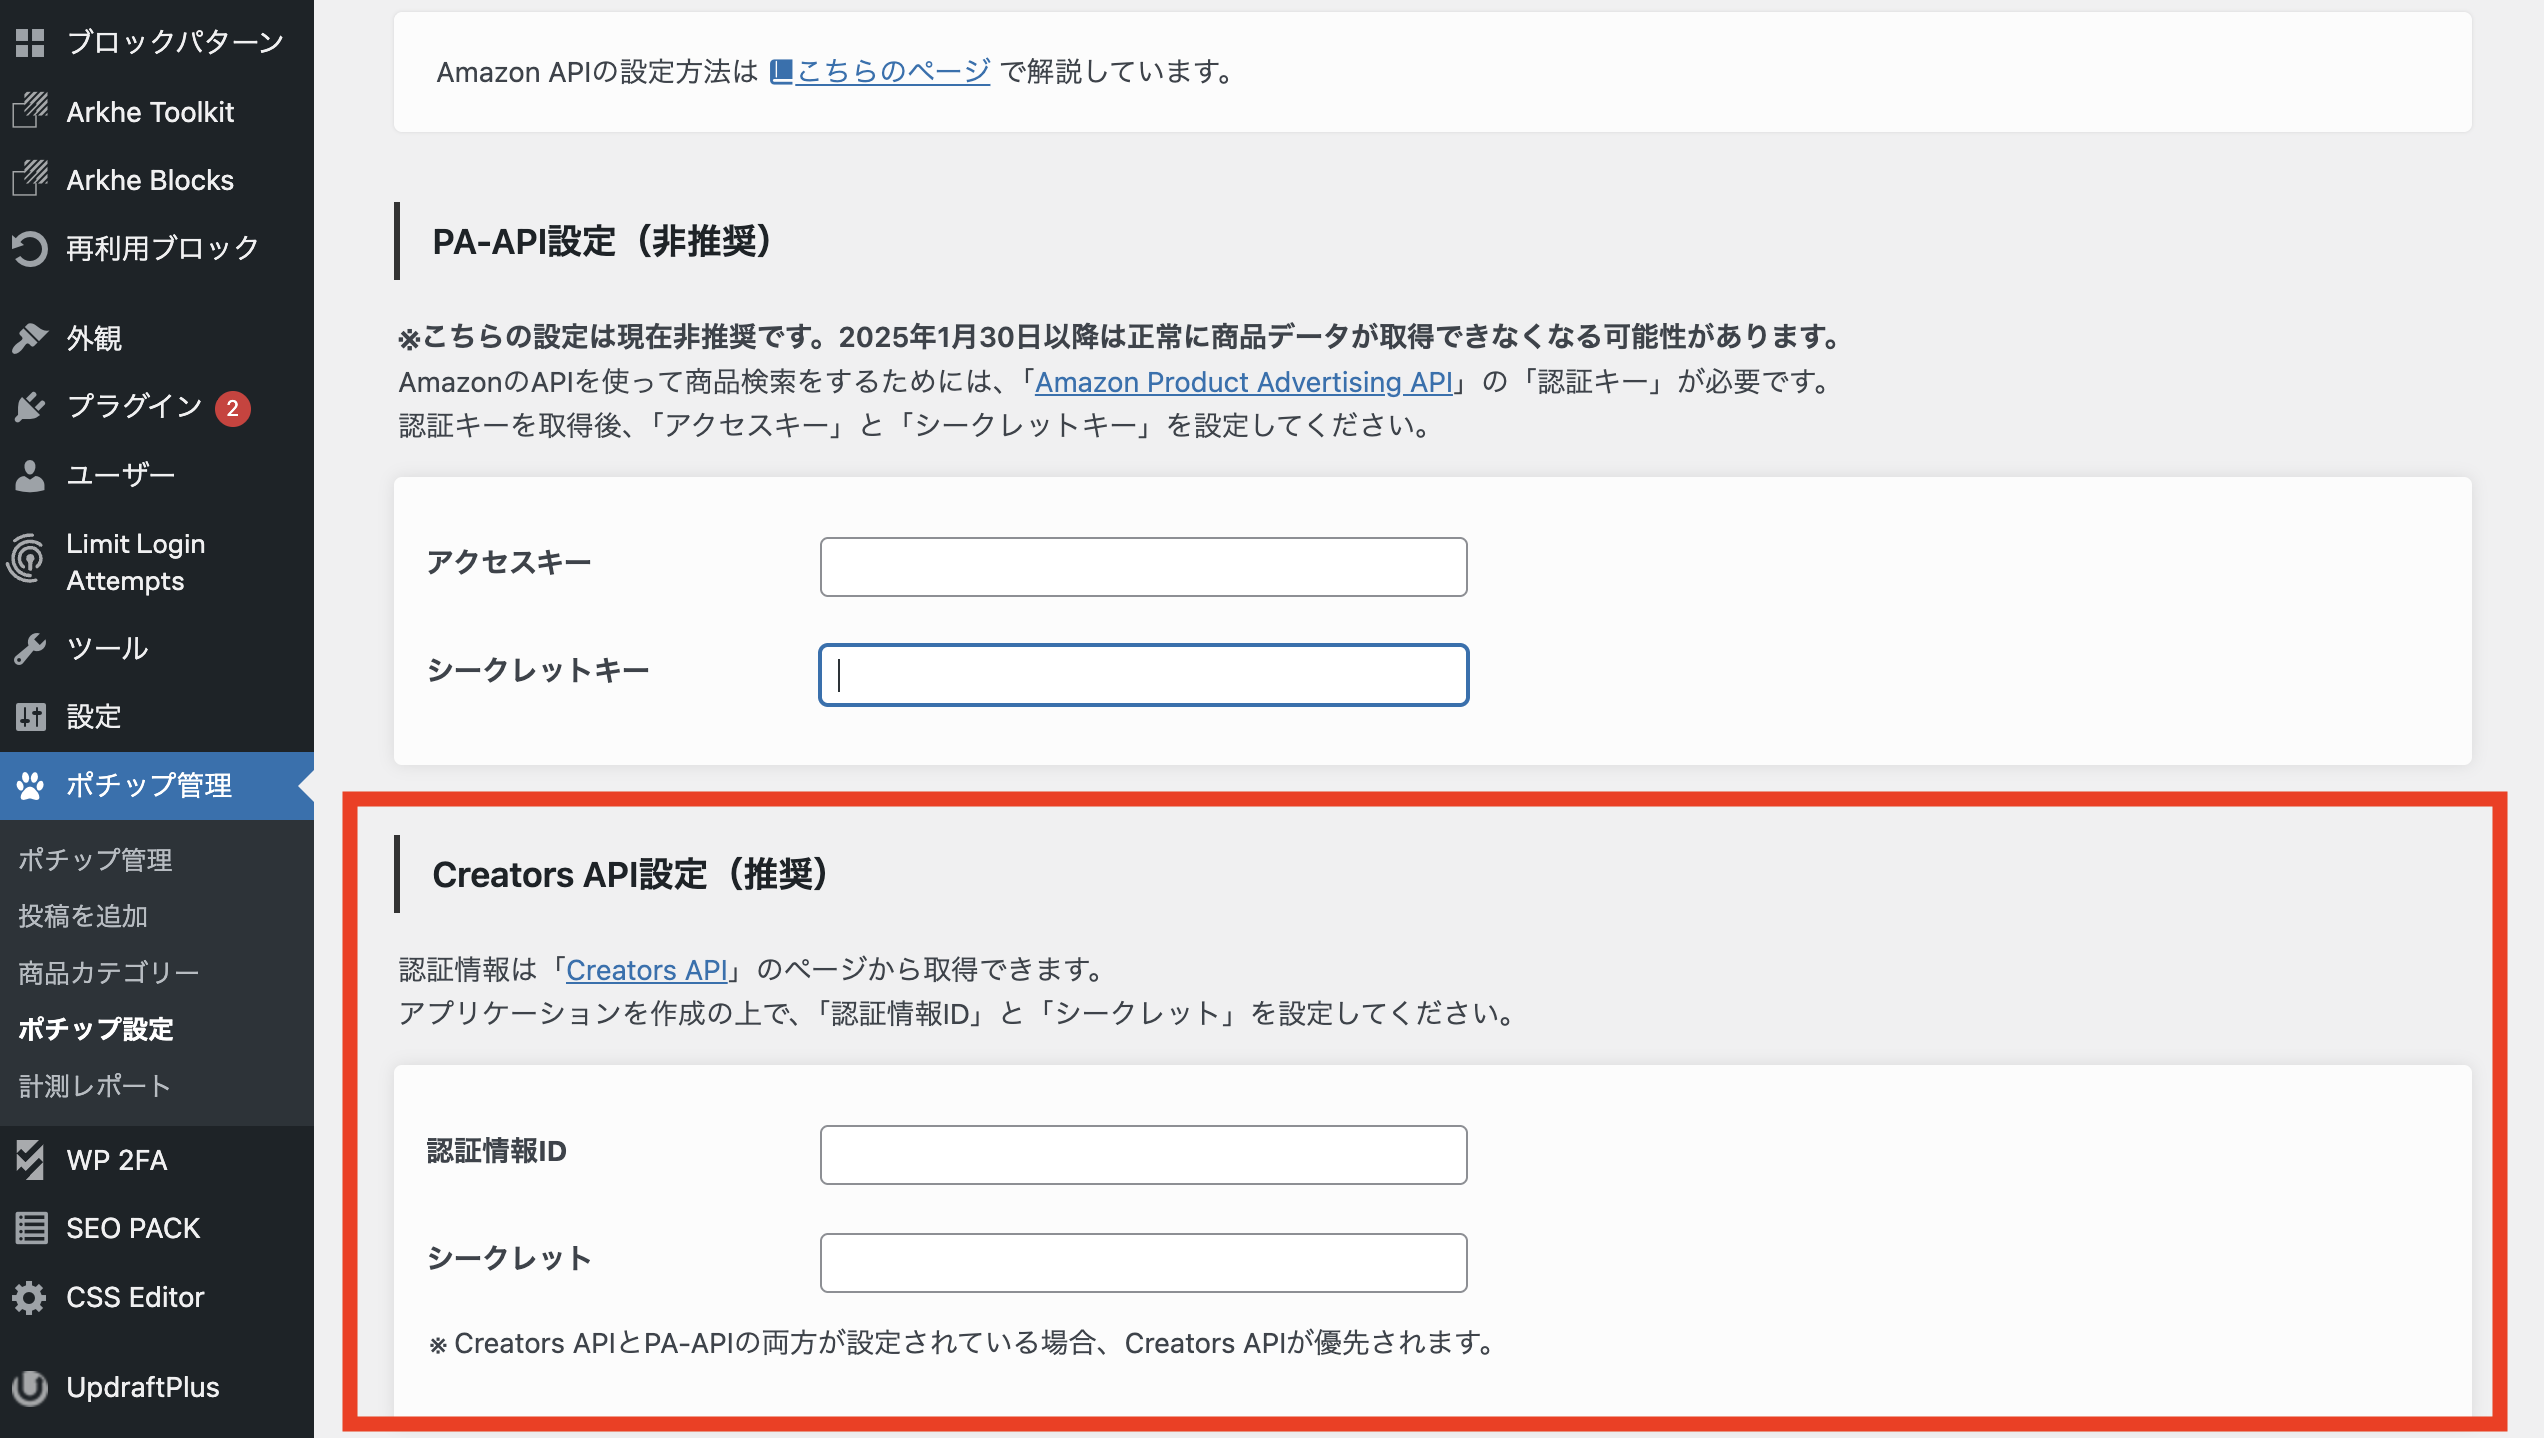The image size is (2544, 1438).
Task: Click the UpdraftPlus logo icon
Action: (30, 1387)
